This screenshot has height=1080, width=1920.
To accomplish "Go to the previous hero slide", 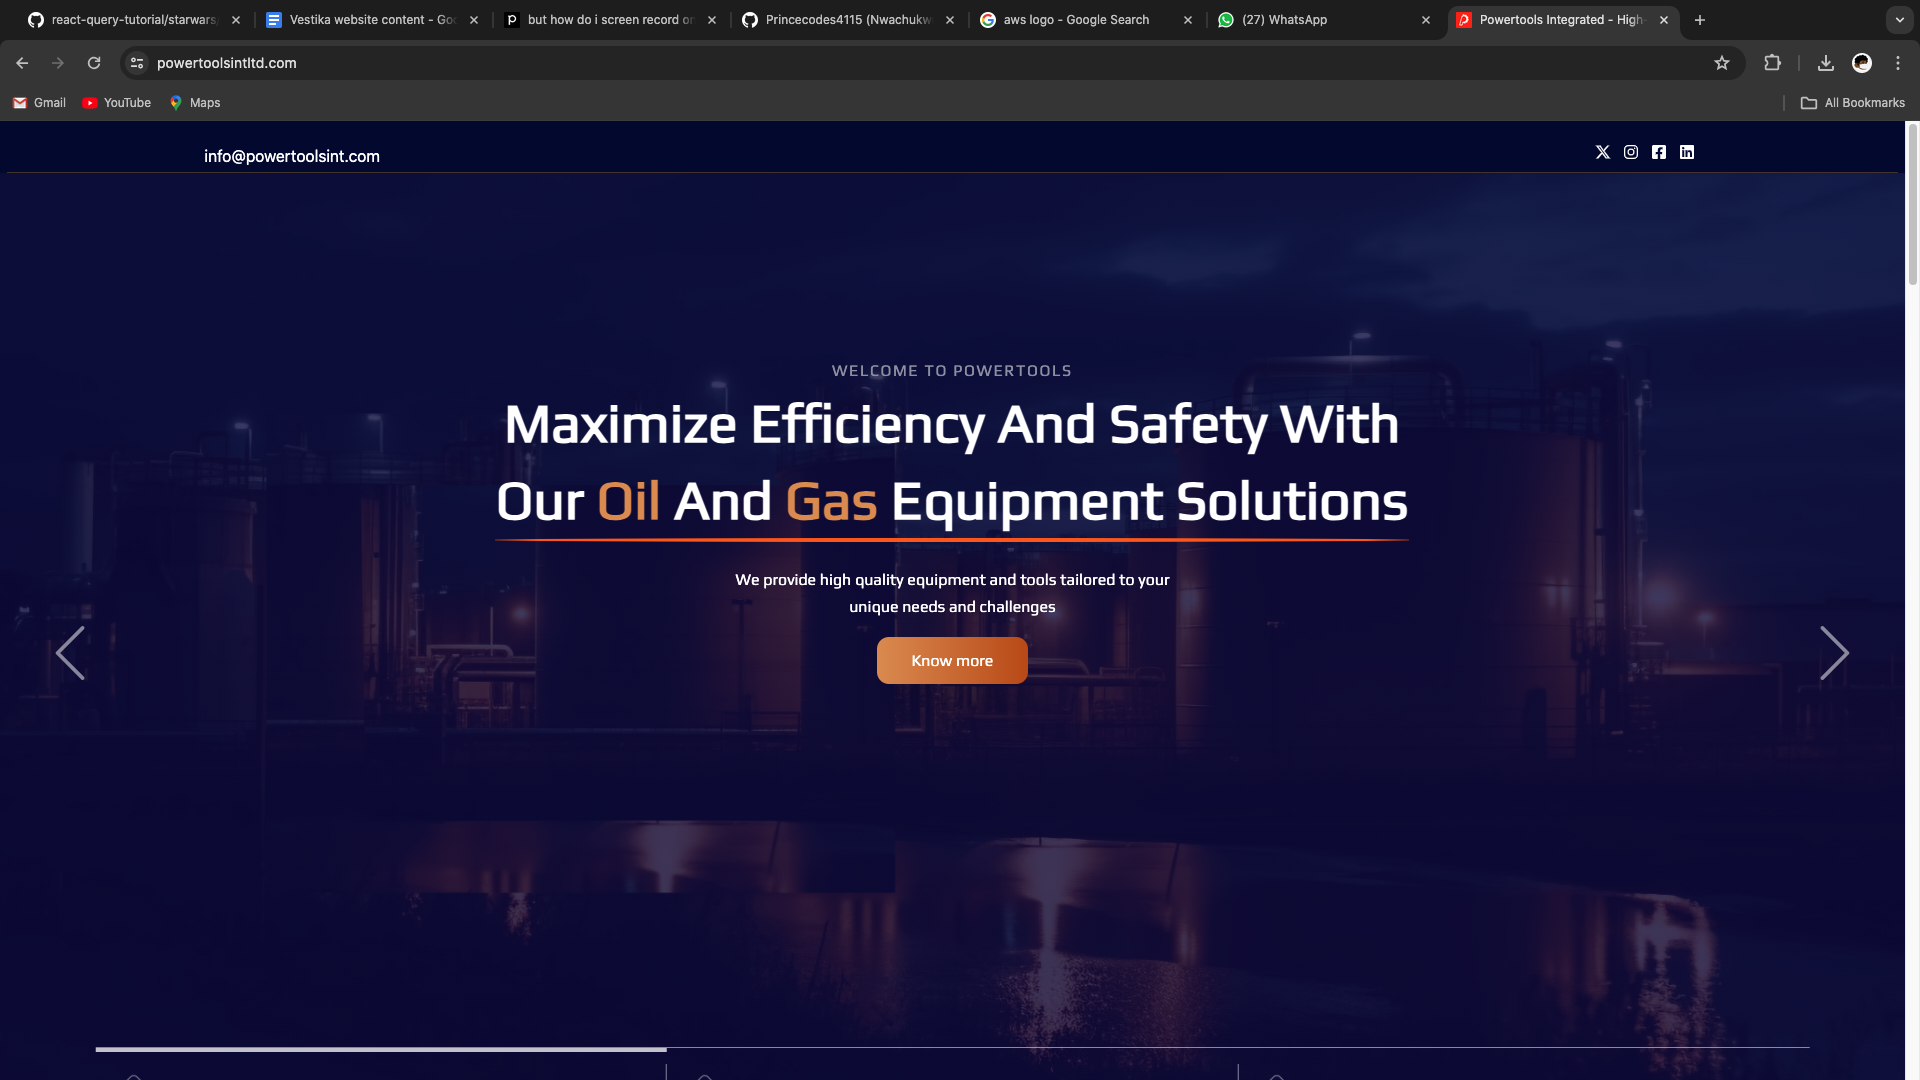I will (x=70, y=653).
